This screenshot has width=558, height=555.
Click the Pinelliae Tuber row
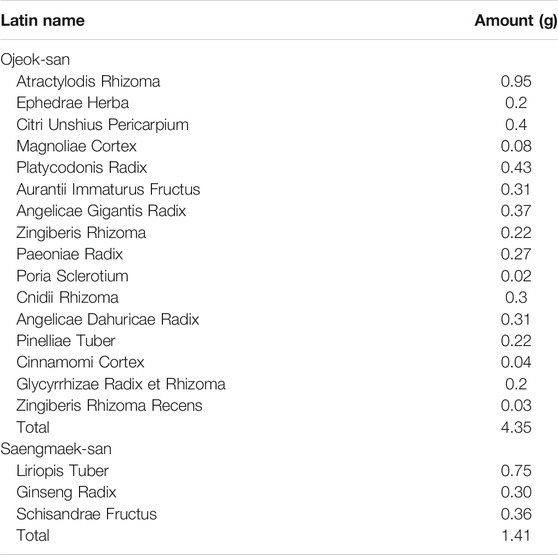point(279,341)
